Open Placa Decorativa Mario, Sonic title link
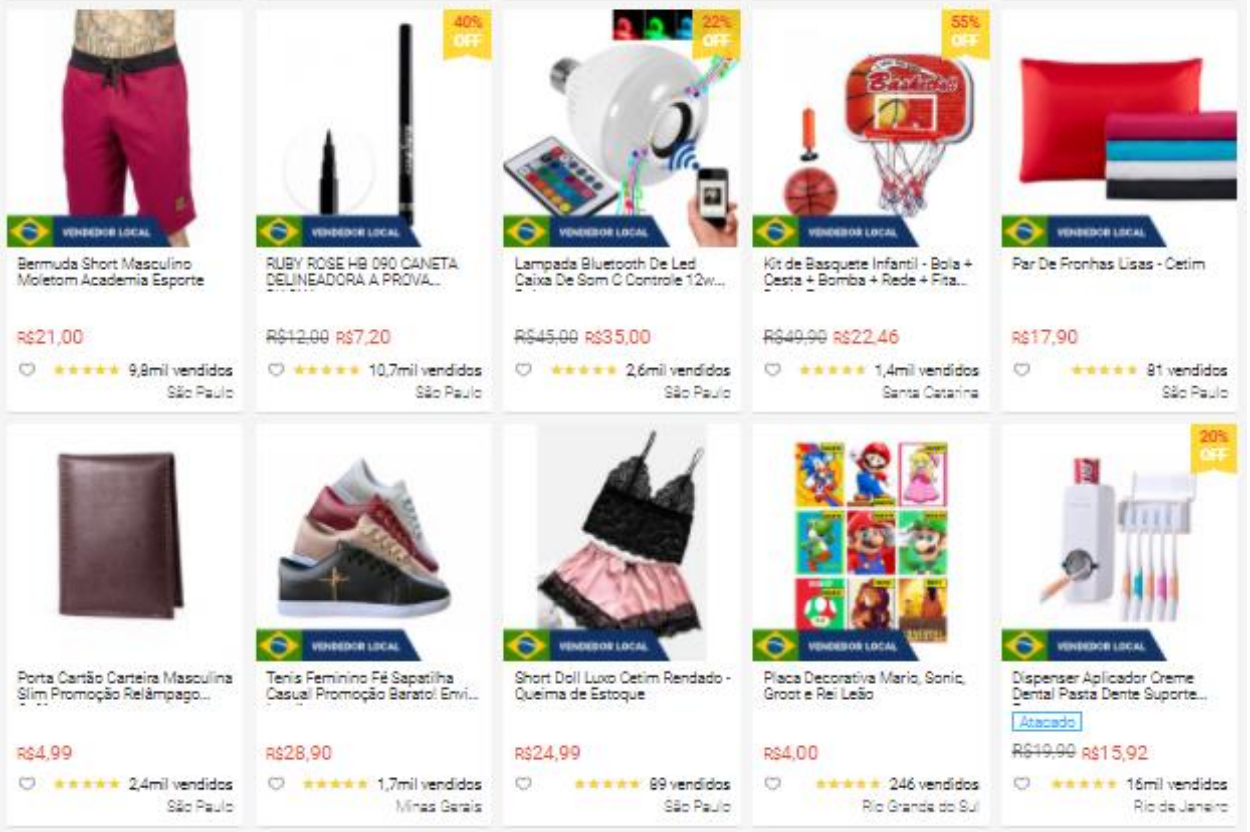 pos(865,686)
